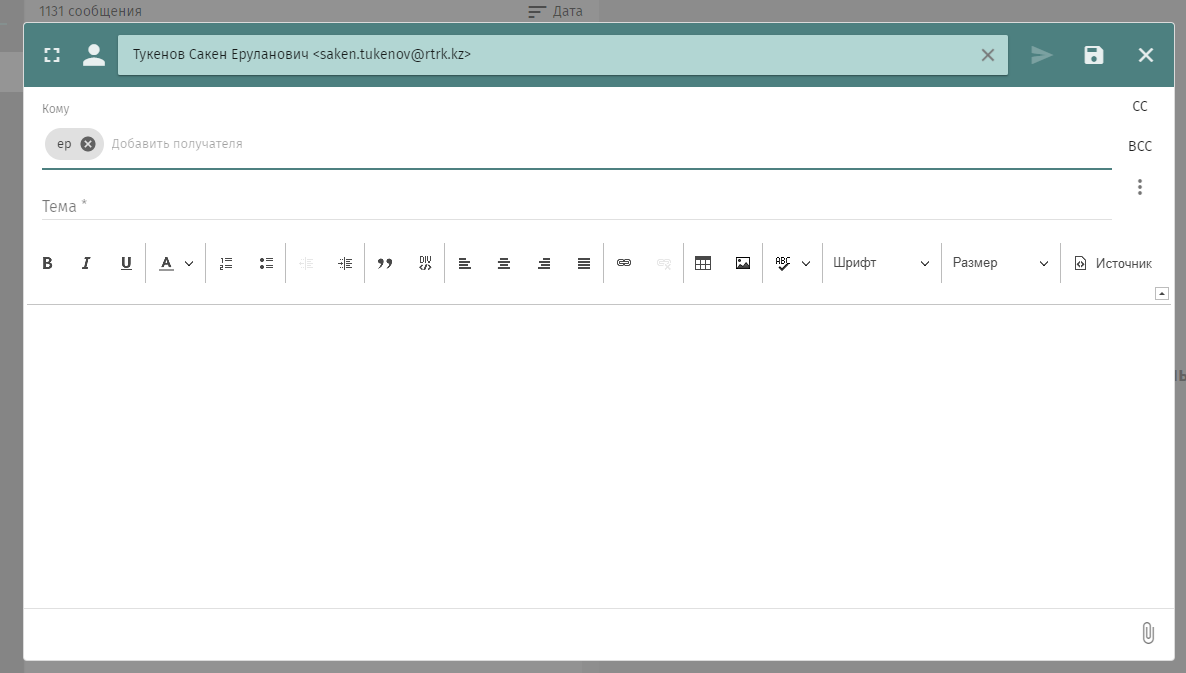Toggle italic text formatting
The width and height of the screenshot is (1186, 673).
click(x=86, y=263)
